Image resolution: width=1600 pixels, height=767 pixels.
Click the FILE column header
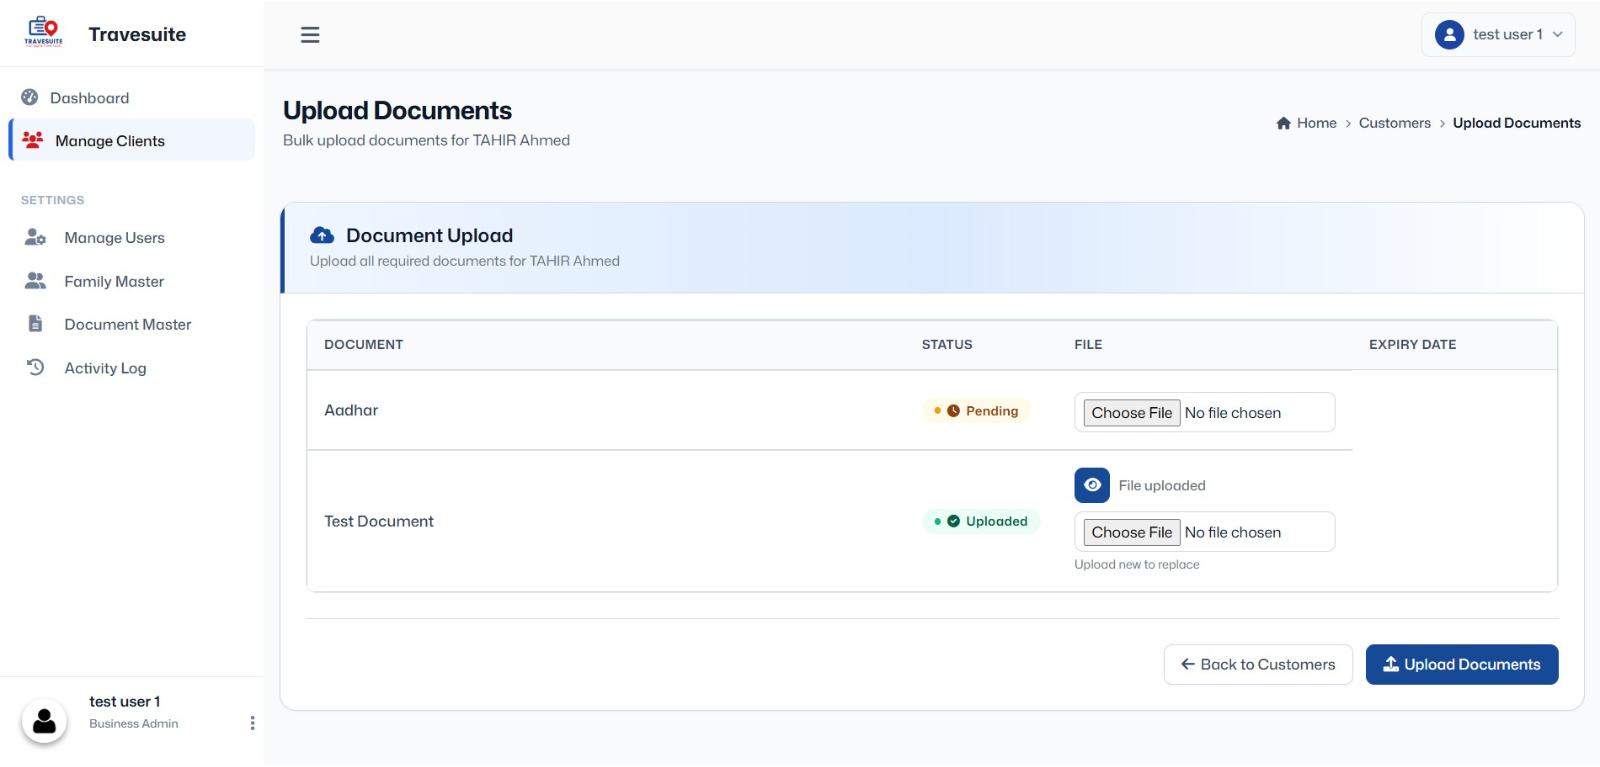1088,344
